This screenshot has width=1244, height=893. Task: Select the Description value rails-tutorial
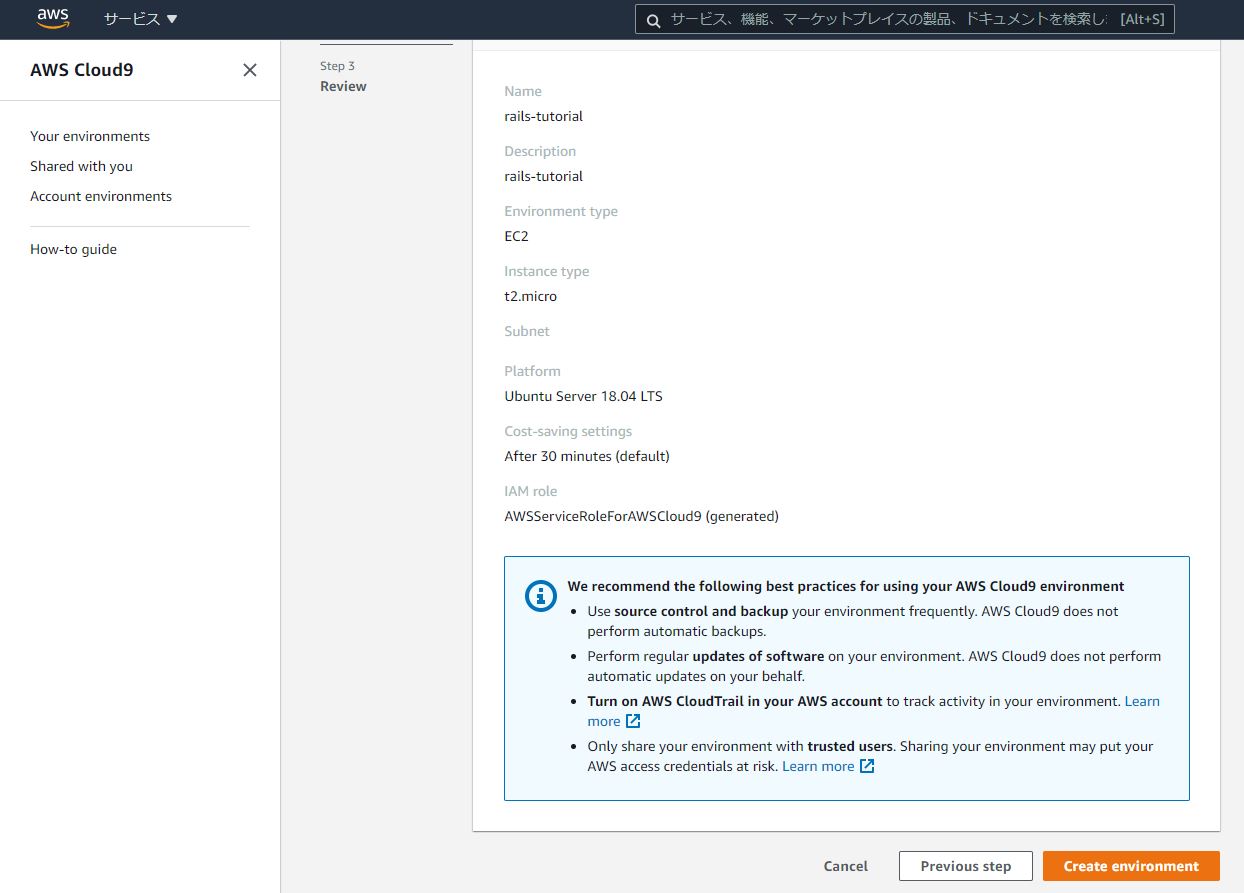point(543,176)
